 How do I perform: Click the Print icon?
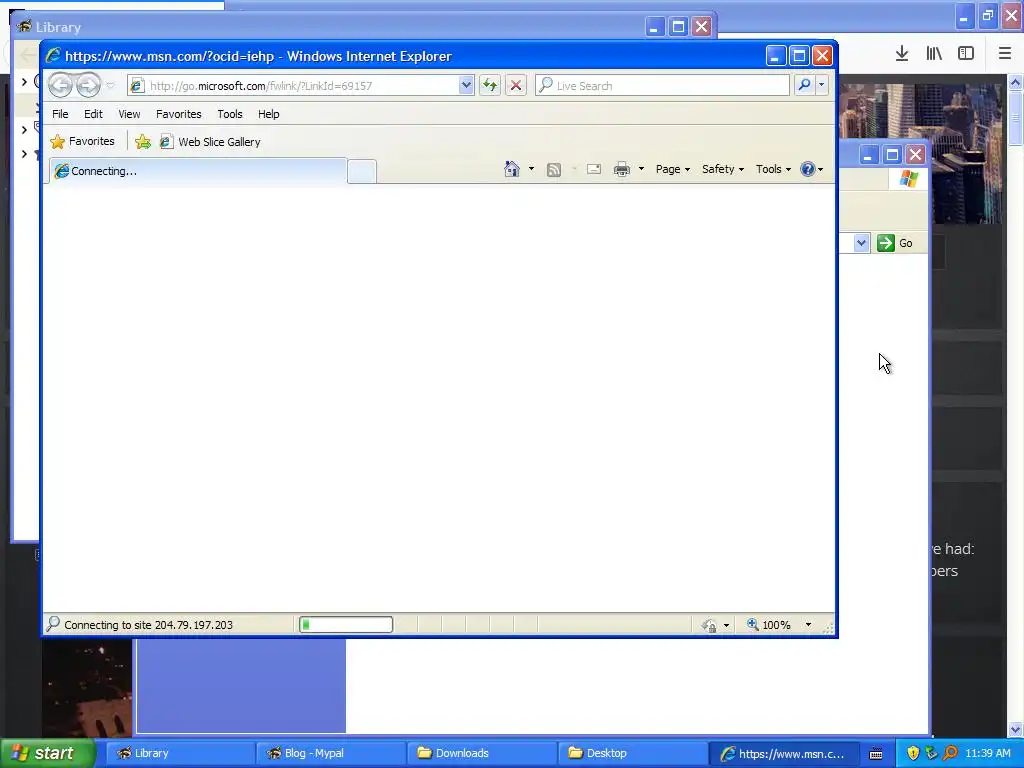pyautogui.click(x=622, y=169)
